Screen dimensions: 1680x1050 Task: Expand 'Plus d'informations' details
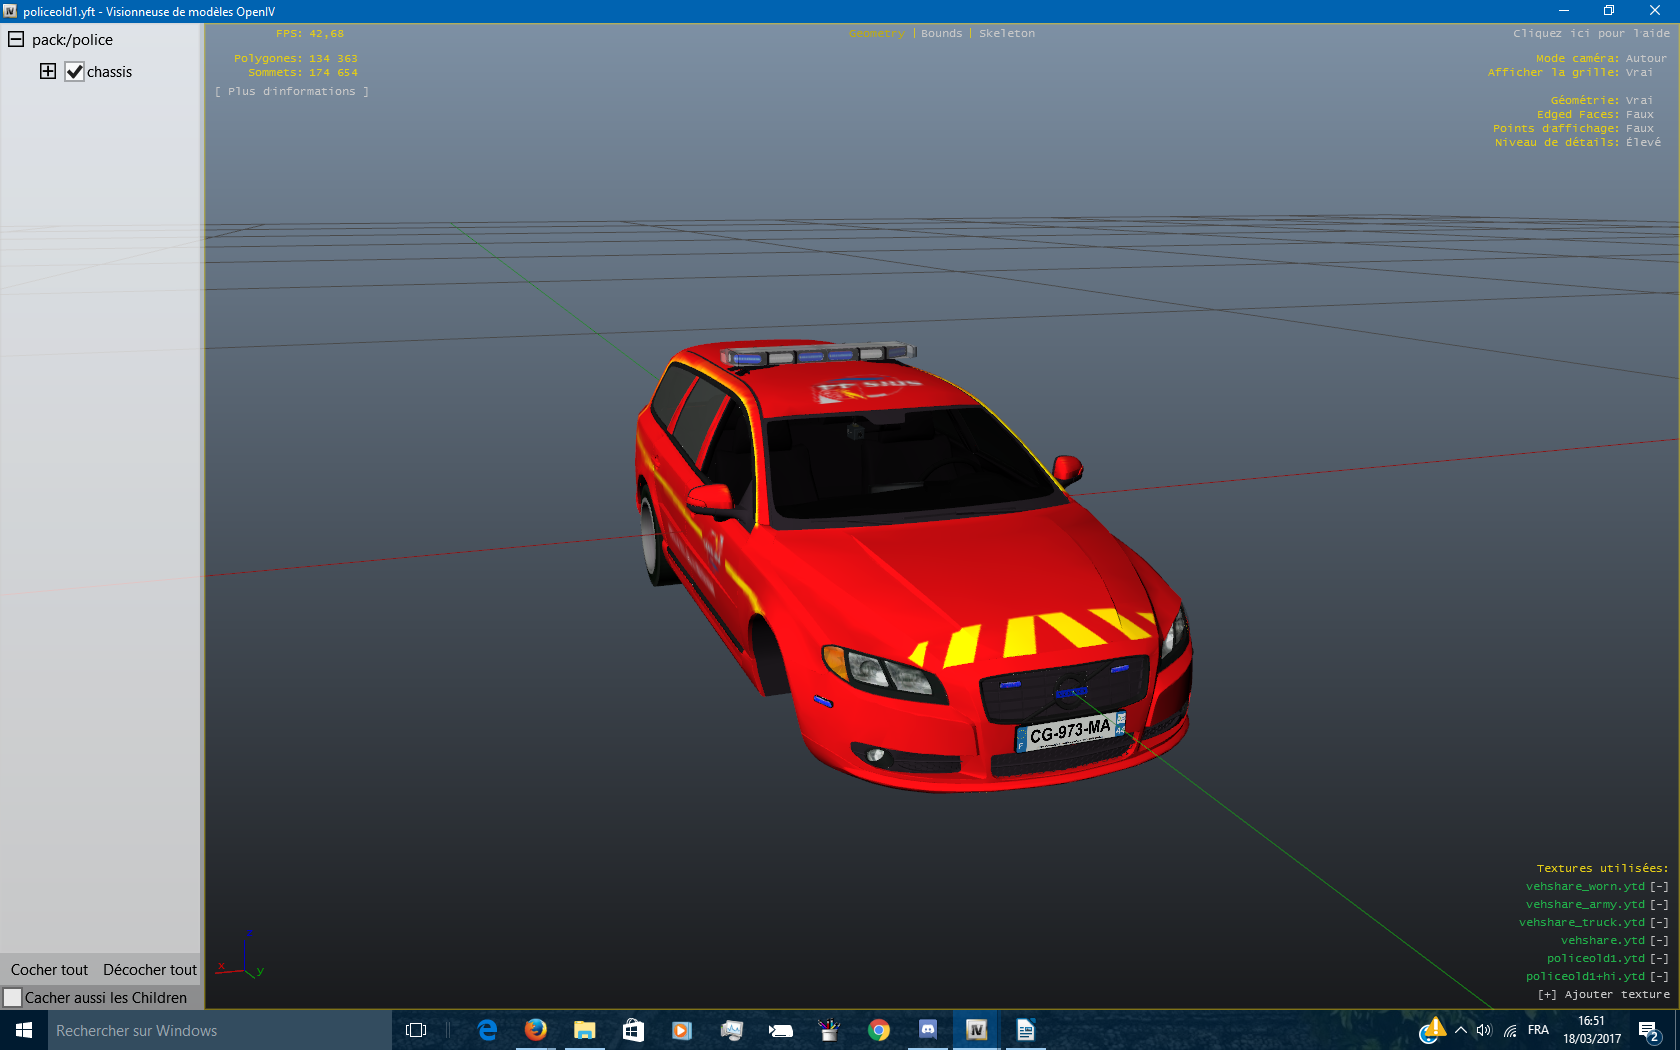tap(291, 92)
